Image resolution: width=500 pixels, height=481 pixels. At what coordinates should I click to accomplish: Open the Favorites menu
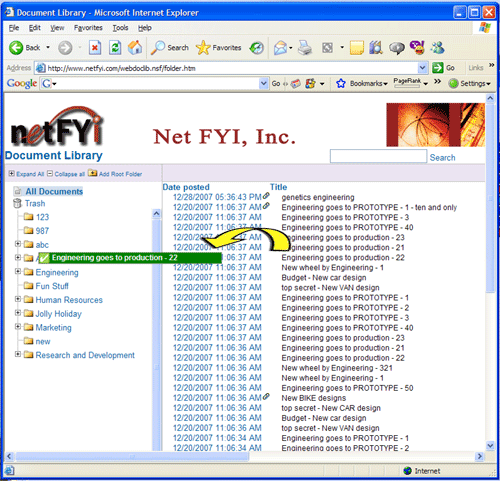[88, 28]
